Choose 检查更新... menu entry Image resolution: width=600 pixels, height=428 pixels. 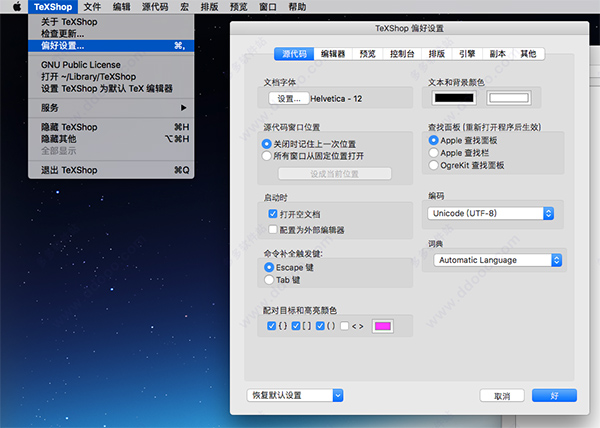point(111,34)
